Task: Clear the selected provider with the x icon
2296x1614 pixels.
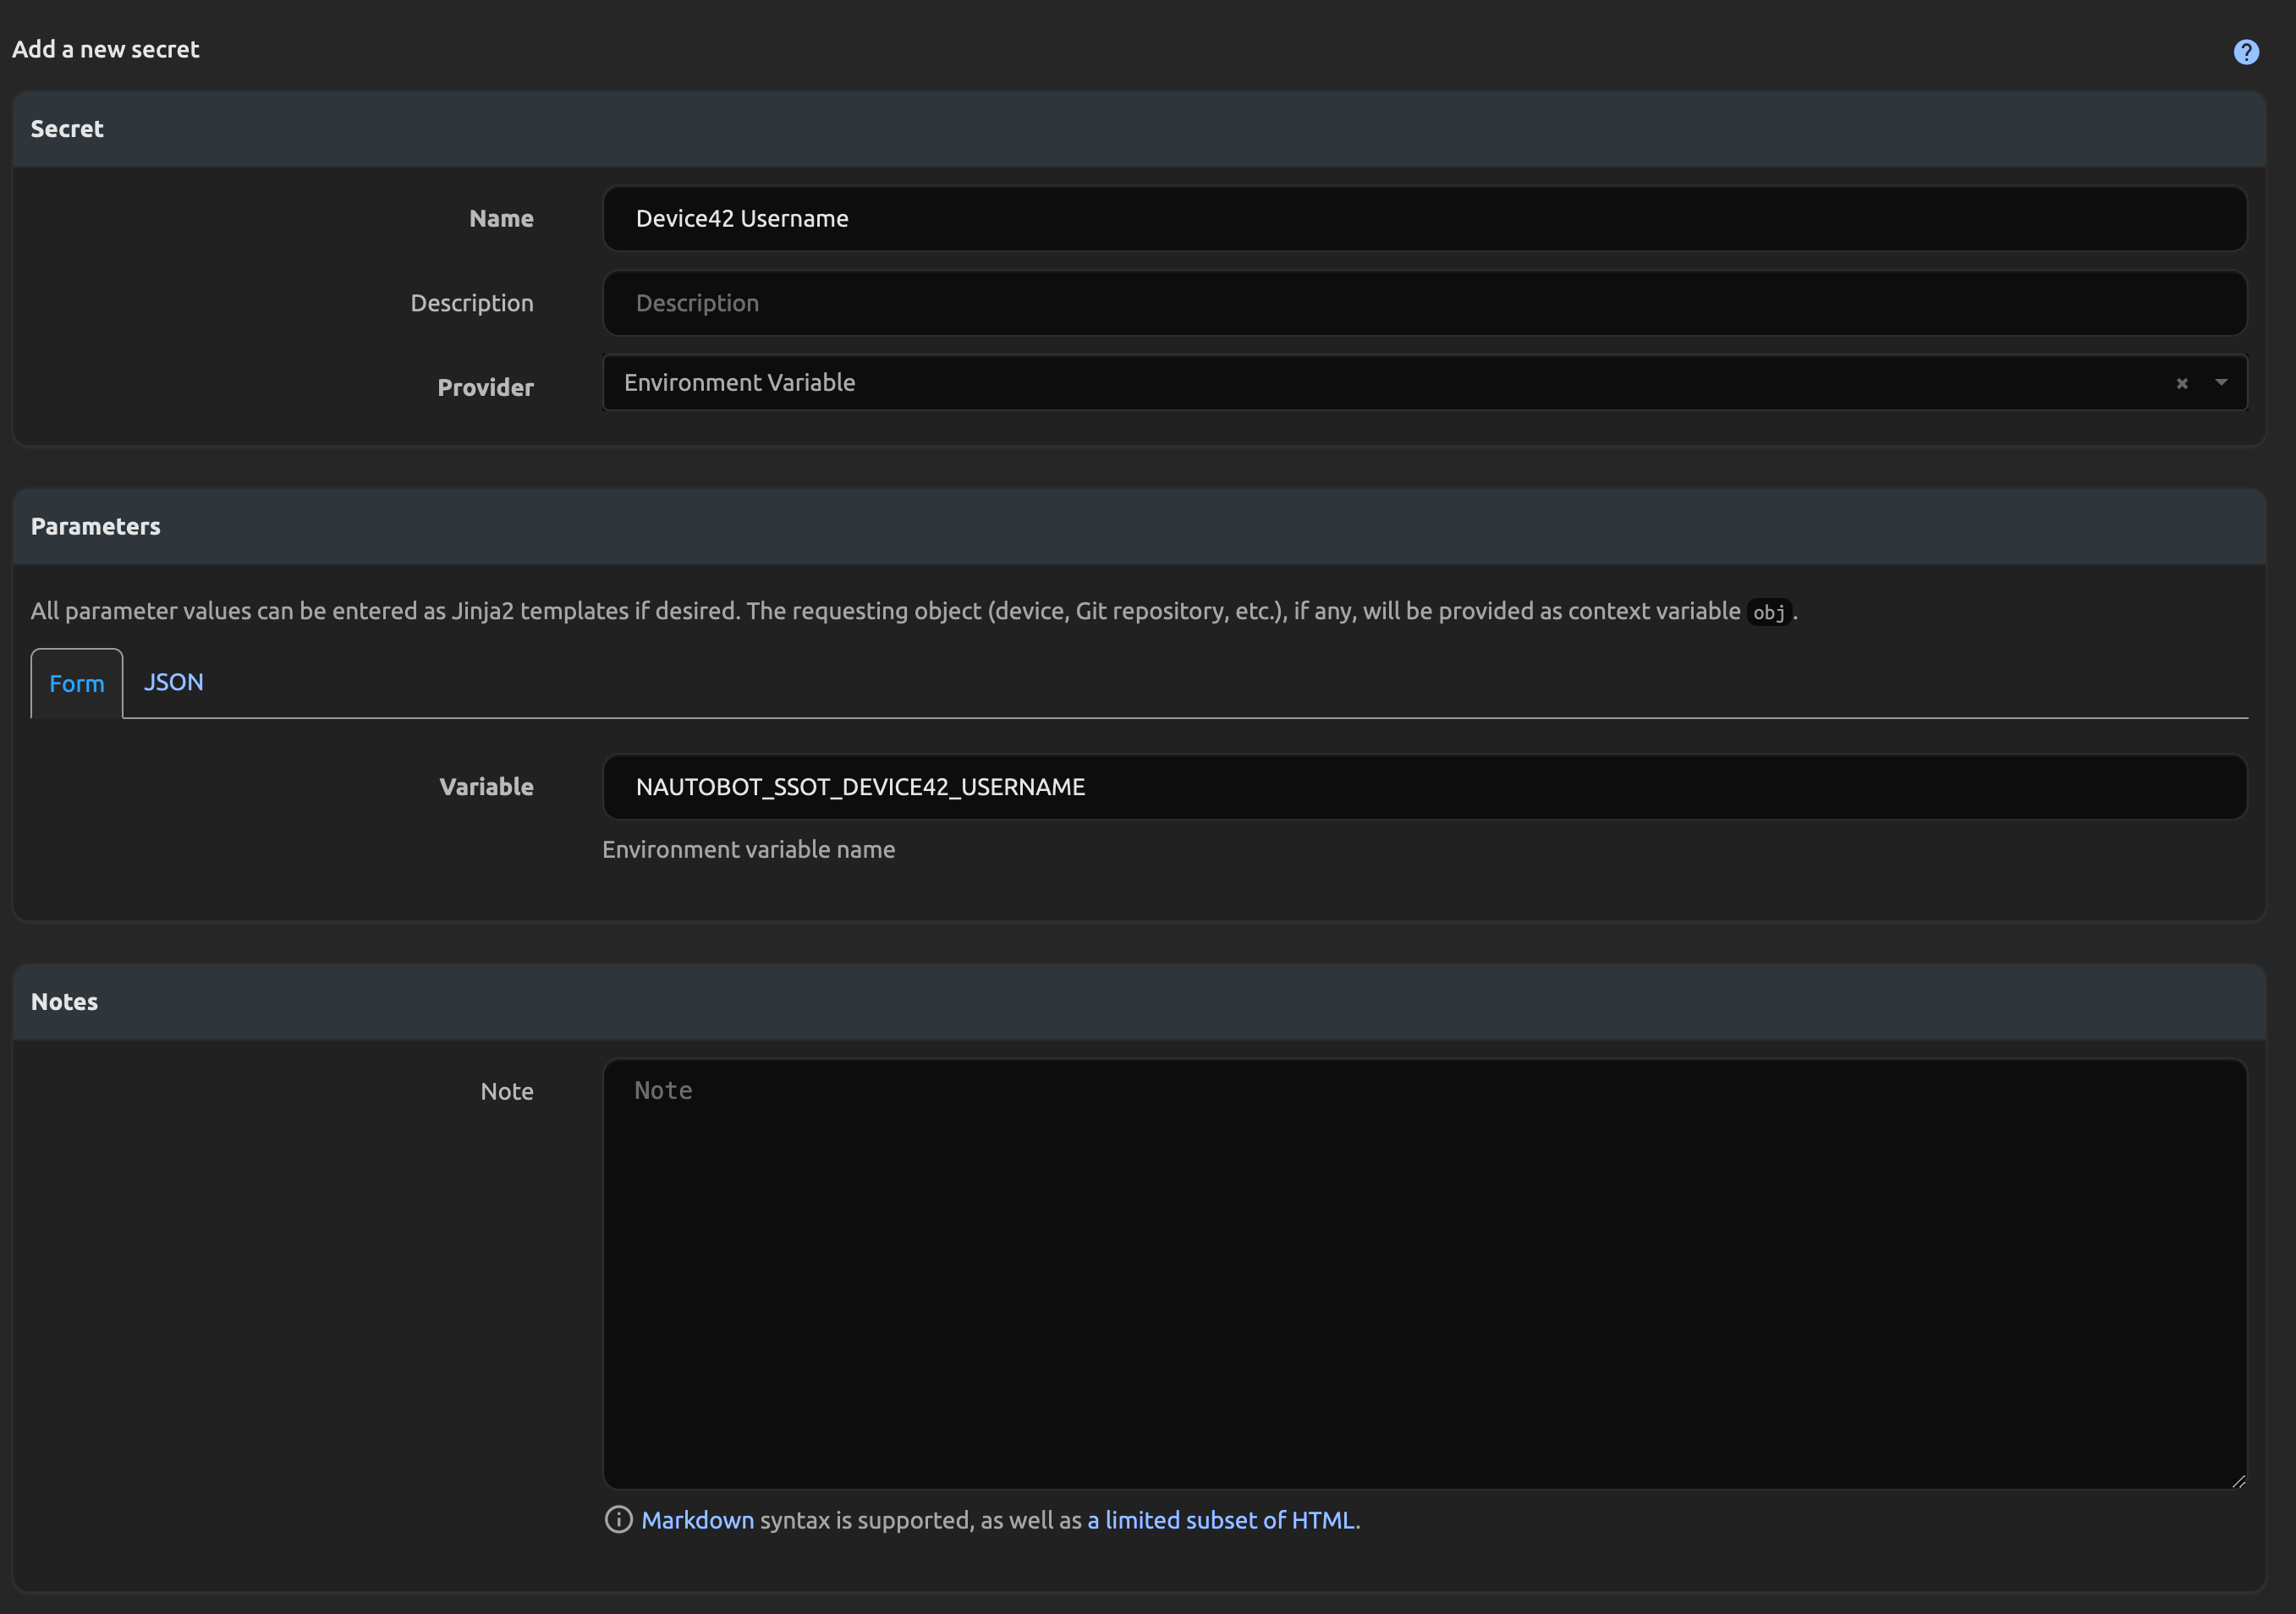Action: click(2181, 383)
